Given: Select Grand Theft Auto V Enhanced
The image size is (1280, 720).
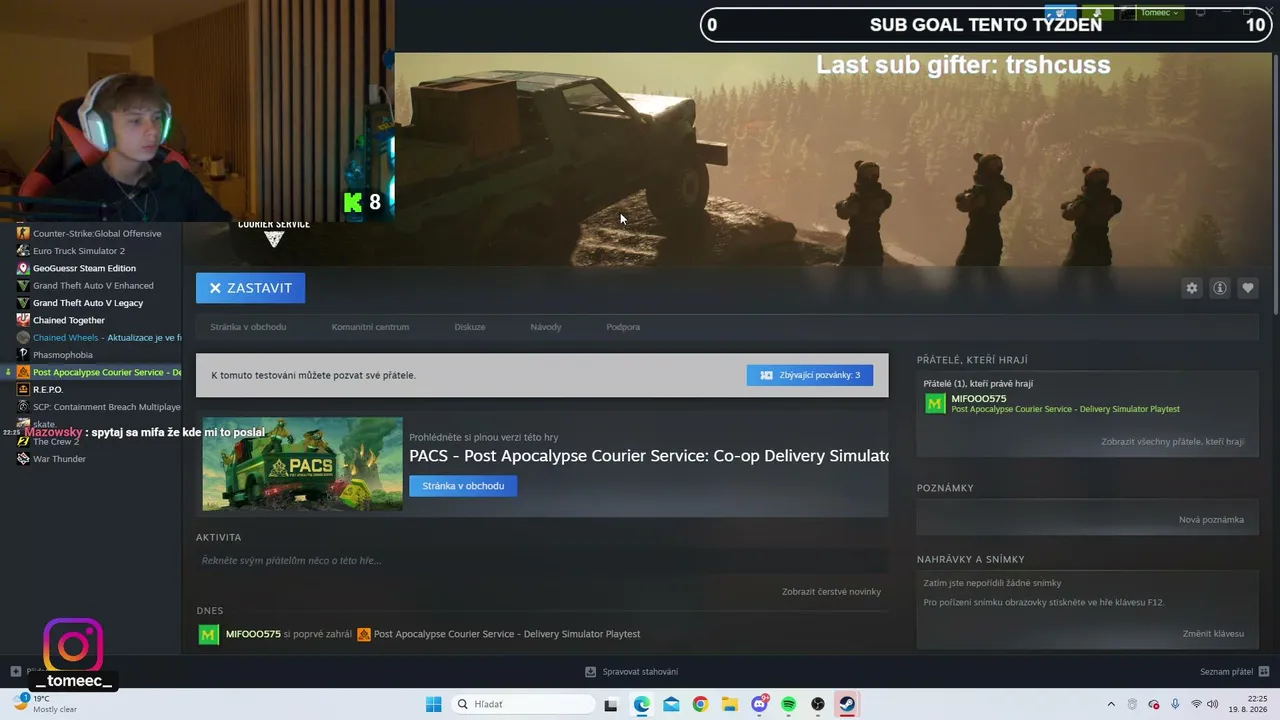Looking at the screenshot, I should [x=93, y=286].
